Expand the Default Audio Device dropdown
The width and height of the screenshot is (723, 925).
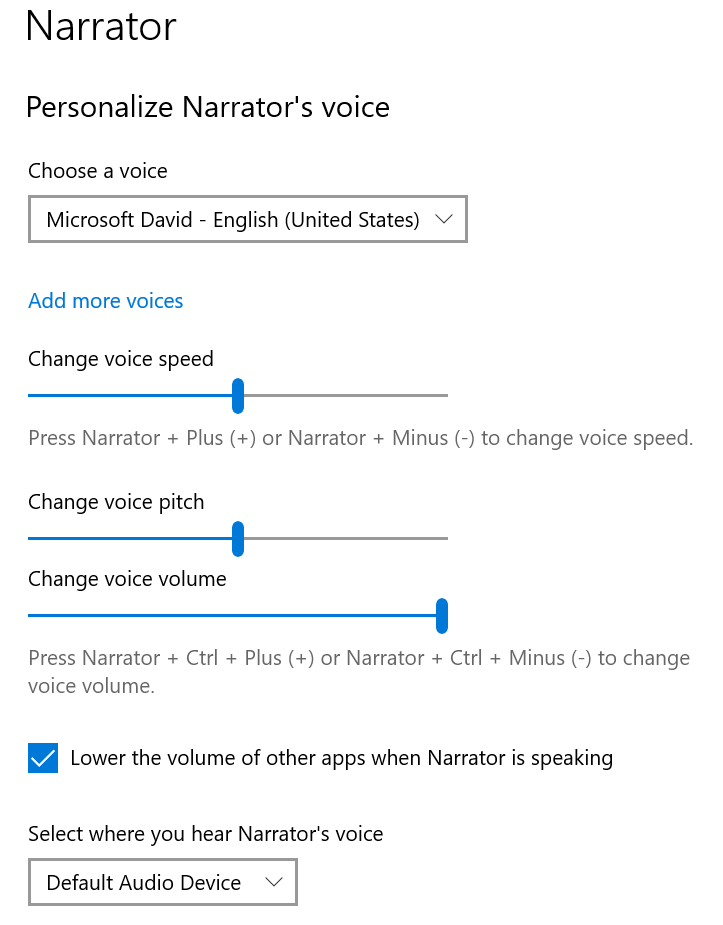click(163, 883)
